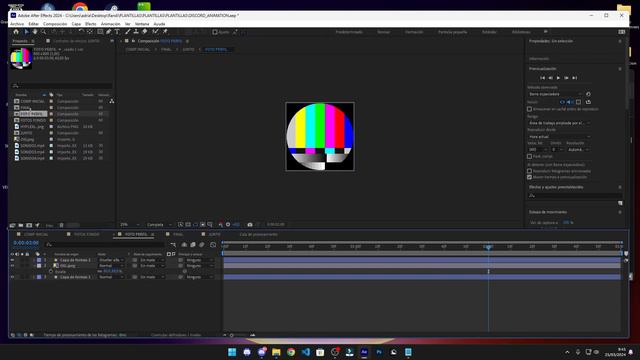Click the new folder icon in Project footer
Image resolution: width=640 pixels, height=360 pixels.
pos(20,225)
